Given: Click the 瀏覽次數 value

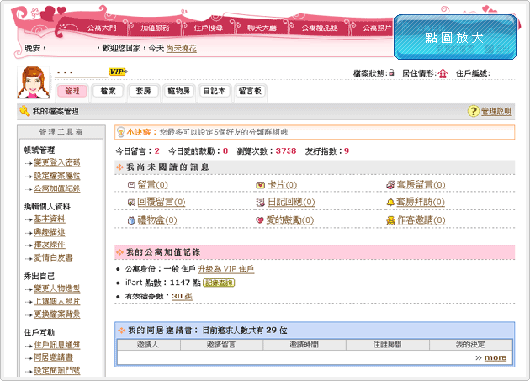Looking at the screenshot, I should (x=286, y=151).
